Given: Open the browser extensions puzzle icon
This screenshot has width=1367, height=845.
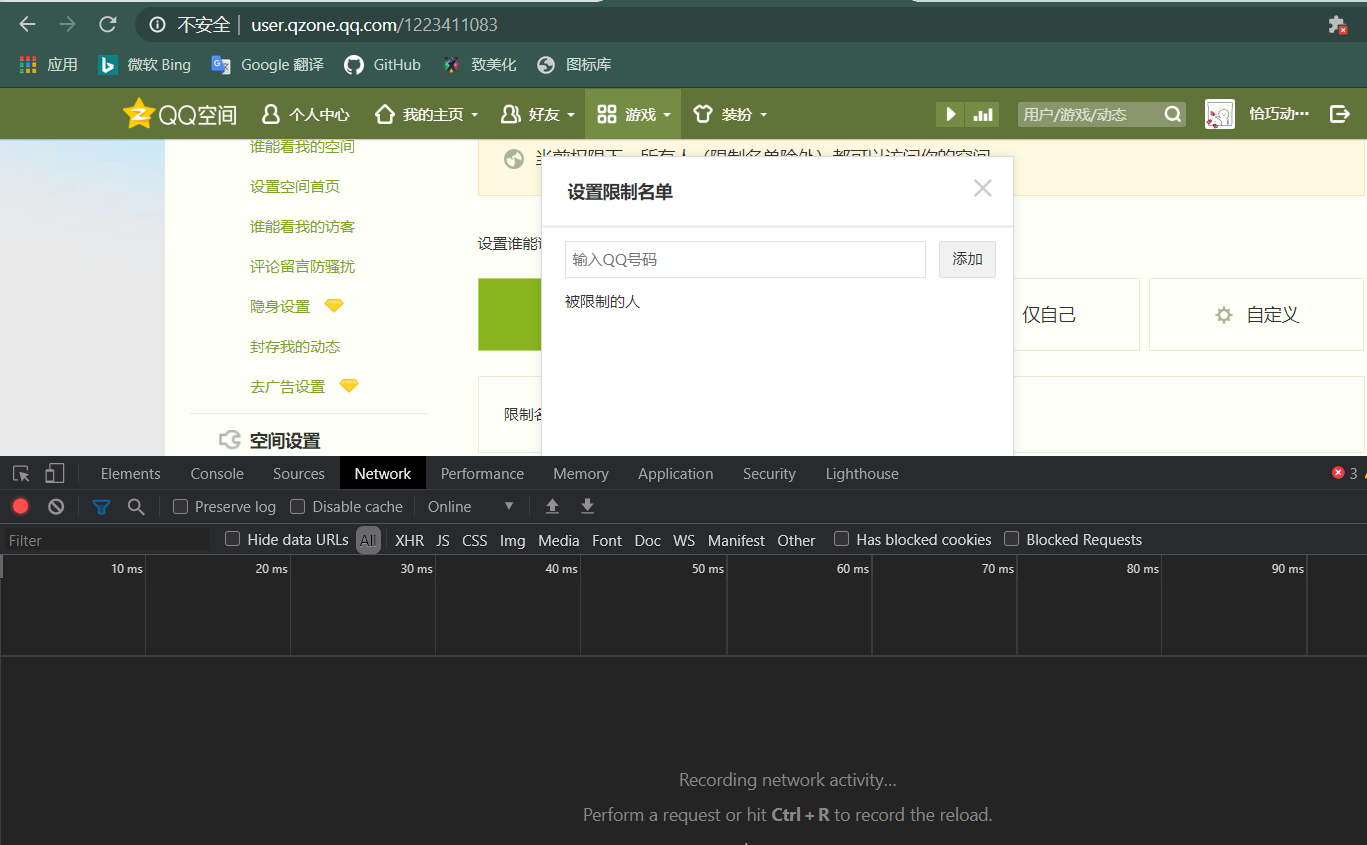Looking at the screenshot, I should (1337, 25).
